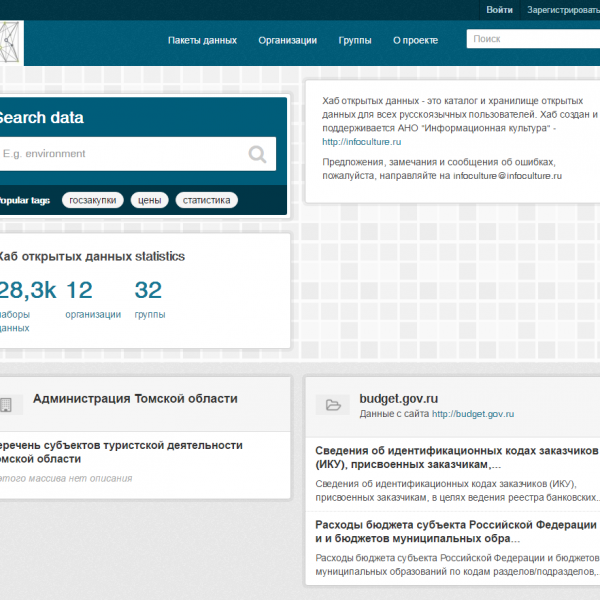Click the 'Search data' heading
The image size is (600, 600).
click(x=41, y=117)
